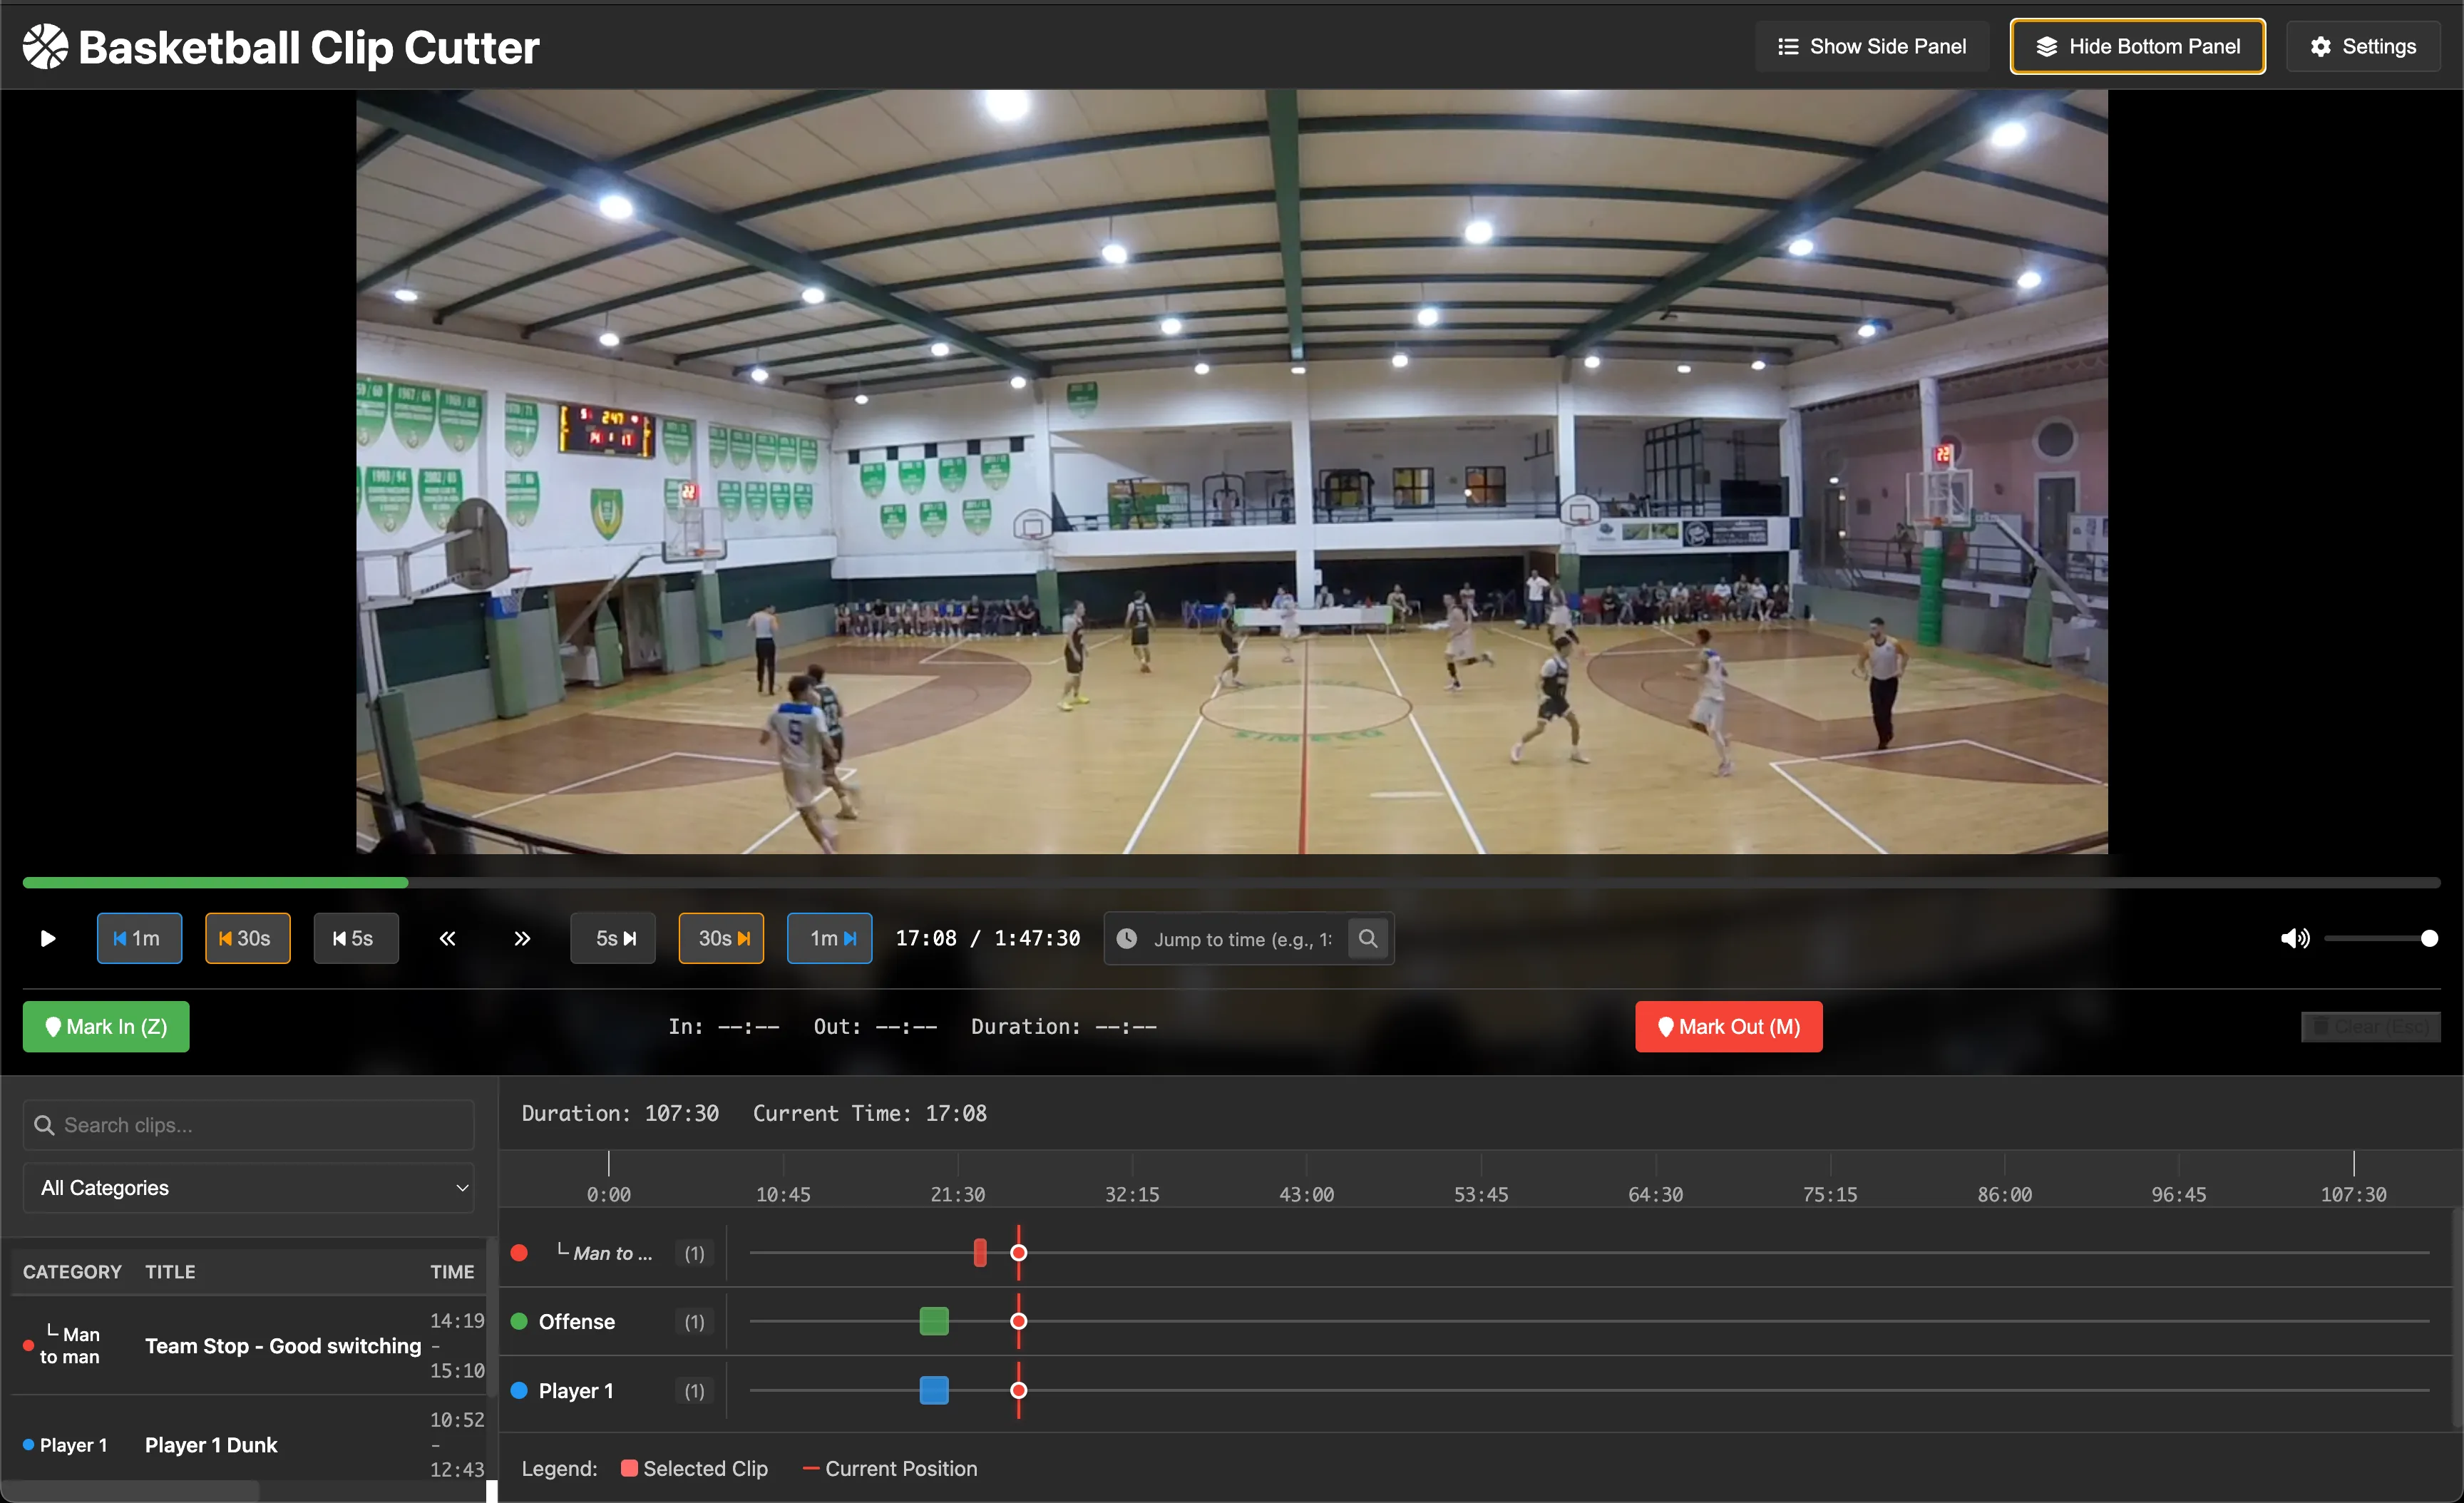
Task: Click the Play button to start playback
Action: point(47,938)
